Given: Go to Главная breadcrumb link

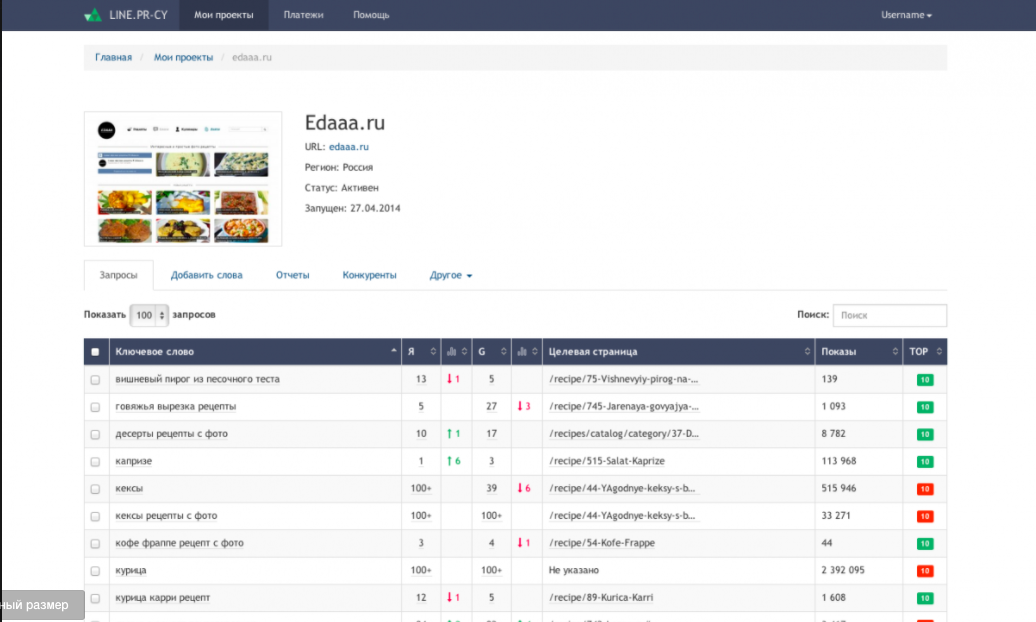Looking at the screenshot, I should coord(113,58).
